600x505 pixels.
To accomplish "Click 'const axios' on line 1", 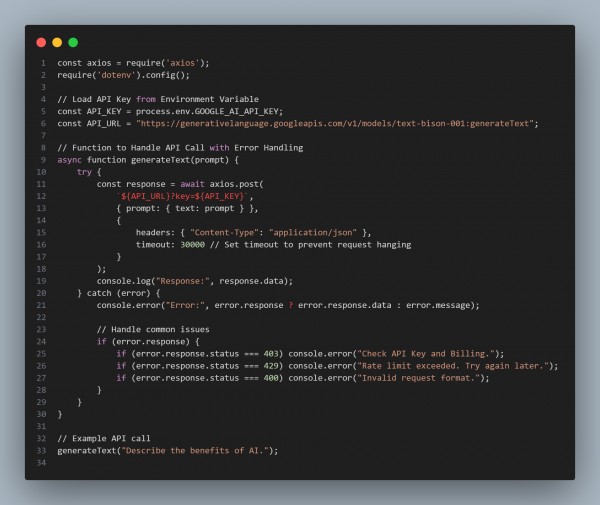I will click(x=85, y=63).
